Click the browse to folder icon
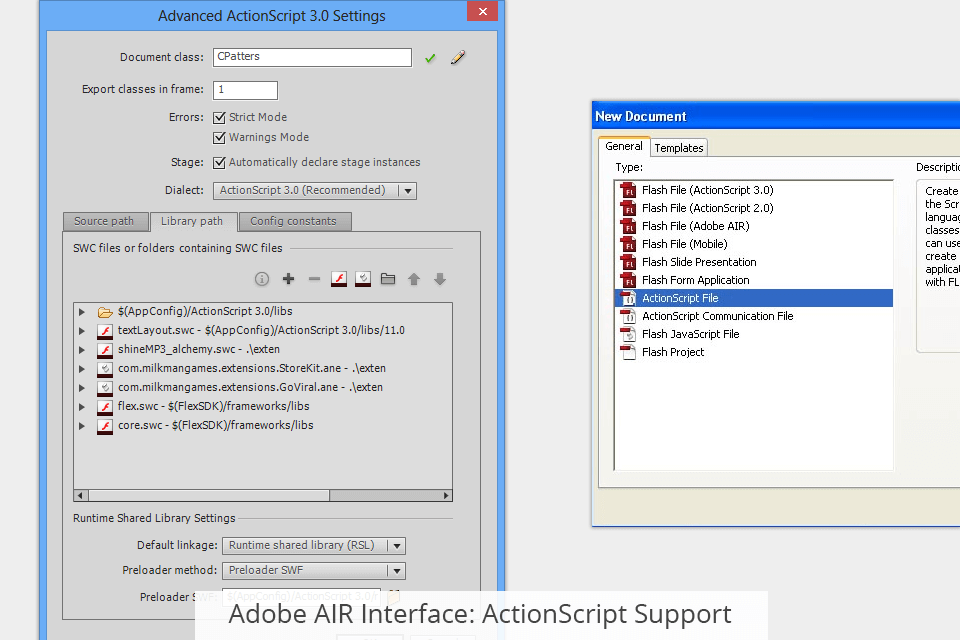Screen dimensions: 960x640 388,279
